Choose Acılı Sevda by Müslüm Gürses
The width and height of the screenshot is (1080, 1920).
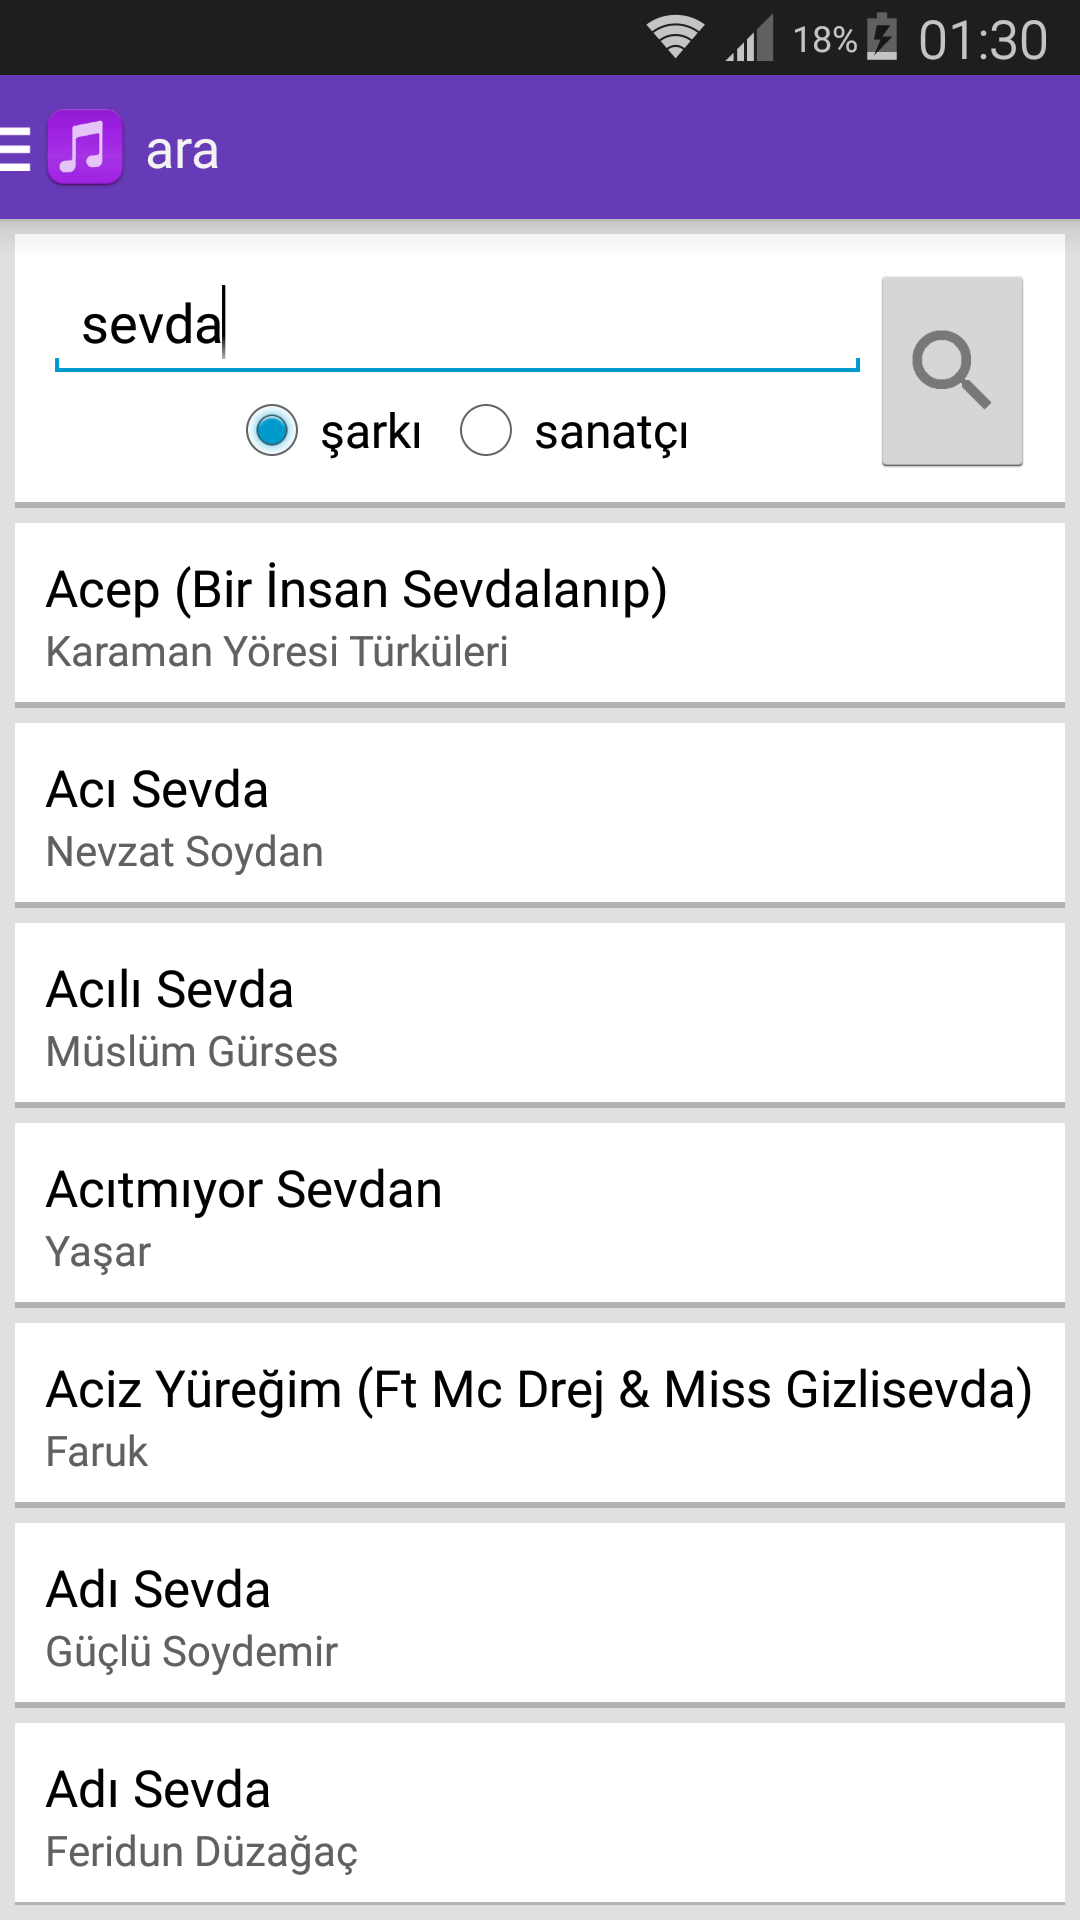pos(540,1014)
